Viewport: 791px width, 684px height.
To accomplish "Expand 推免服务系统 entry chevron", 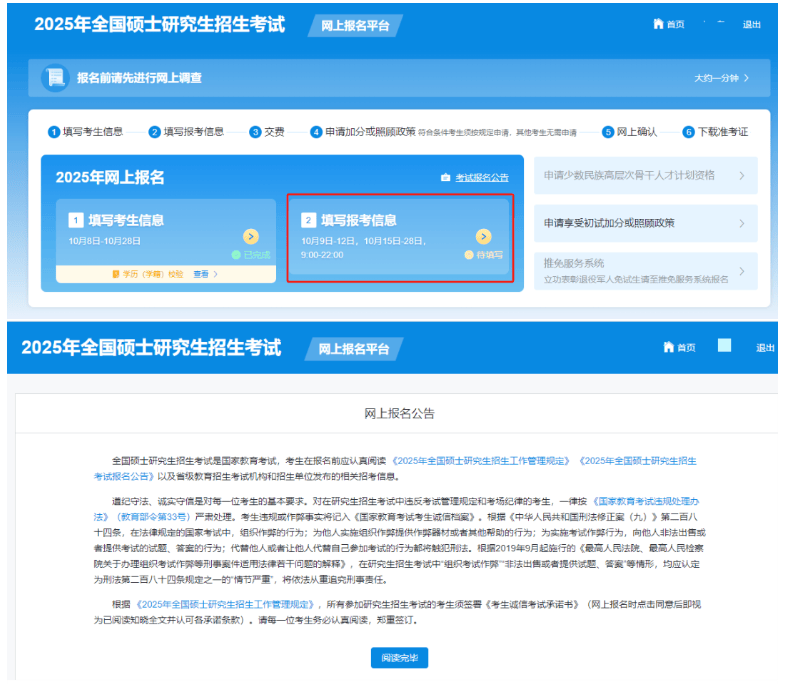I will coord(742,271).
